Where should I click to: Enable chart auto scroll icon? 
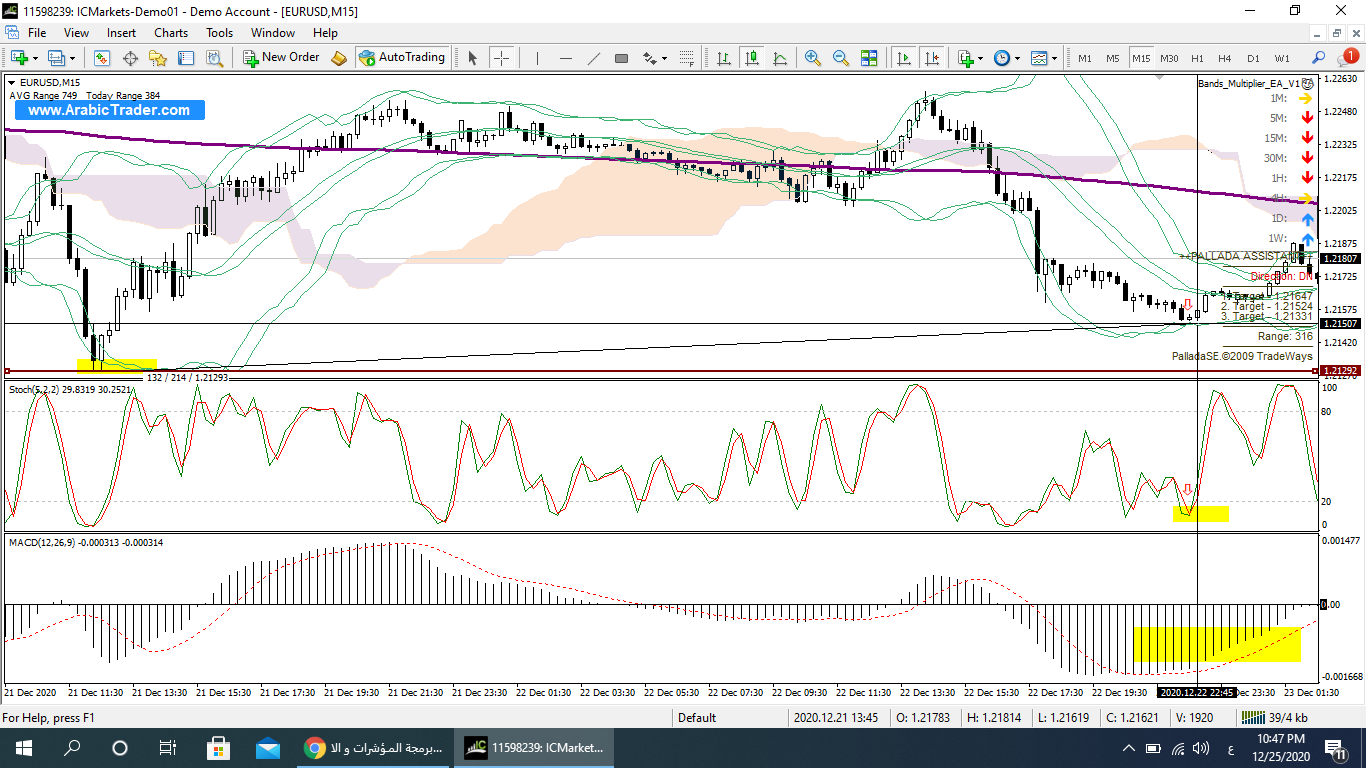click(x=904, y=58)
